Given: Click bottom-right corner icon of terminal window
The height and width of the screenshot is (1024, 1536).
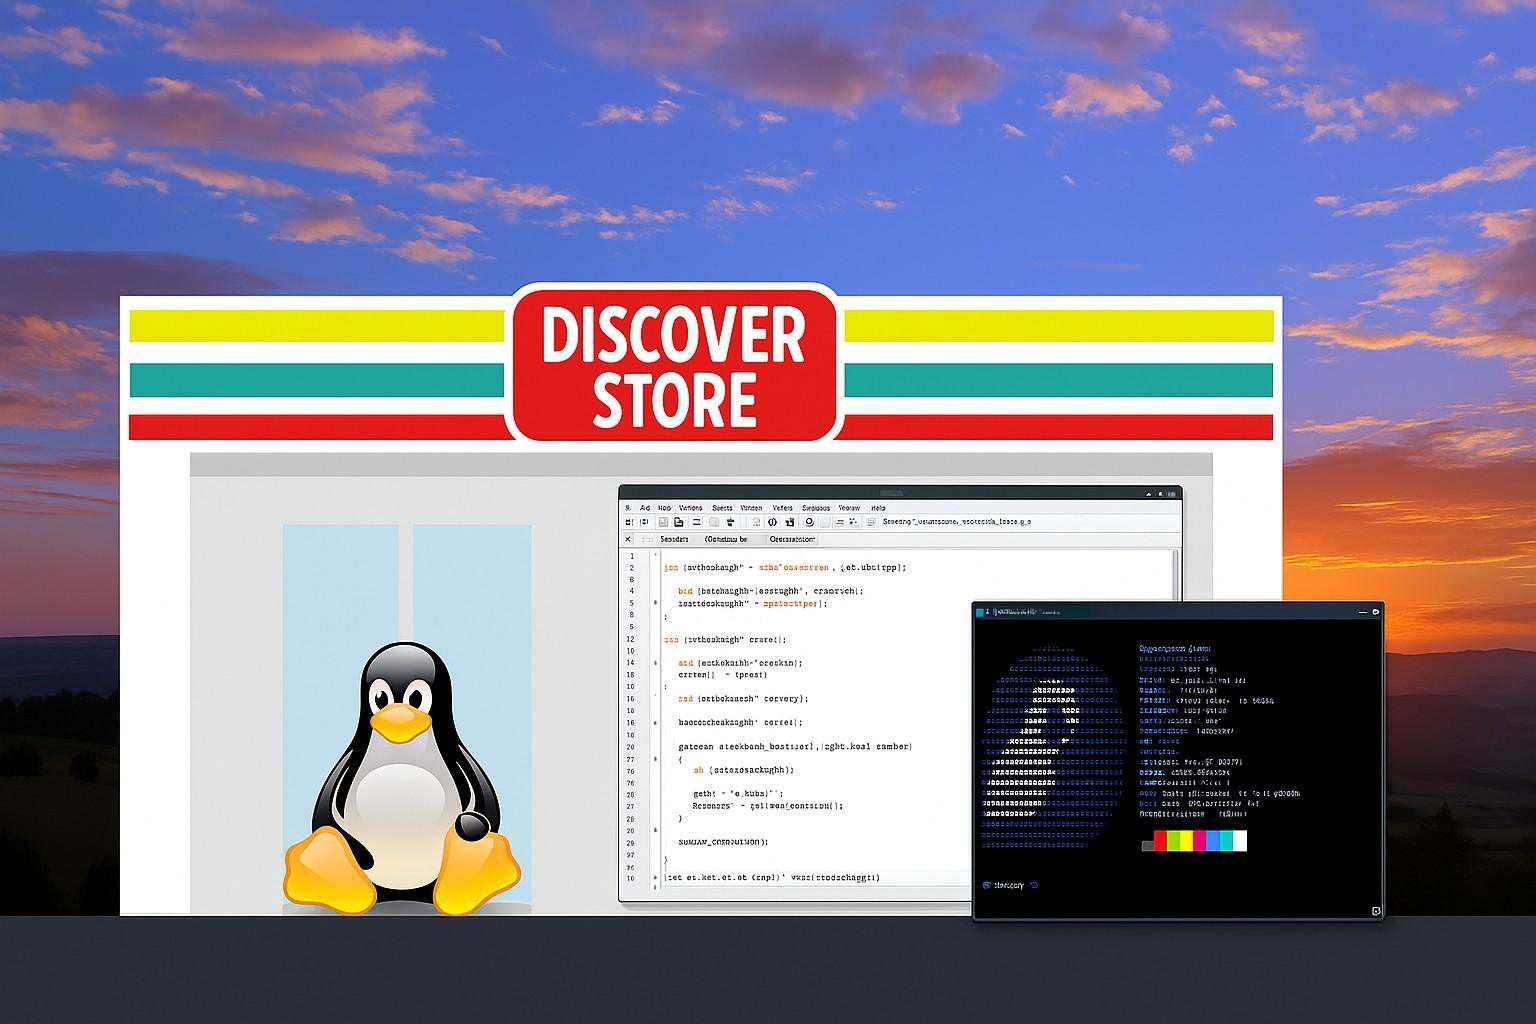Looking at the screenshot, I should (x=1376, y=910).
